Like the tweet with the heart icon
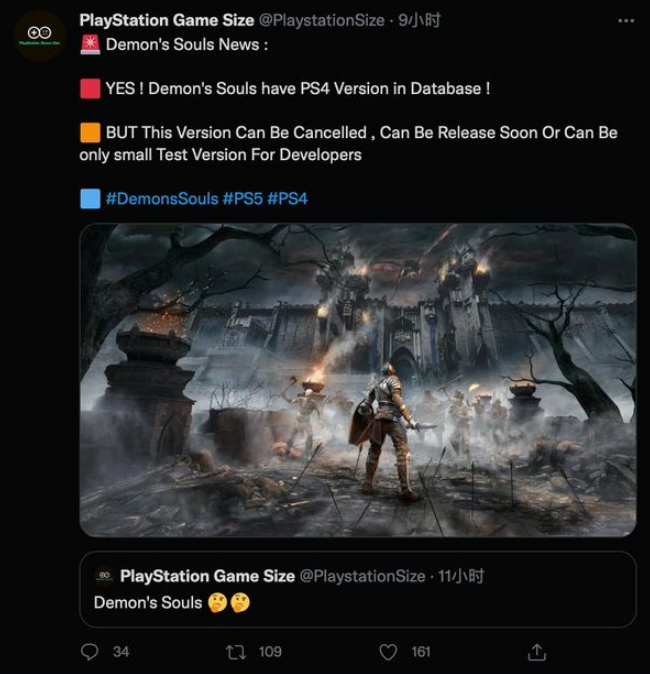 [388, 652]
